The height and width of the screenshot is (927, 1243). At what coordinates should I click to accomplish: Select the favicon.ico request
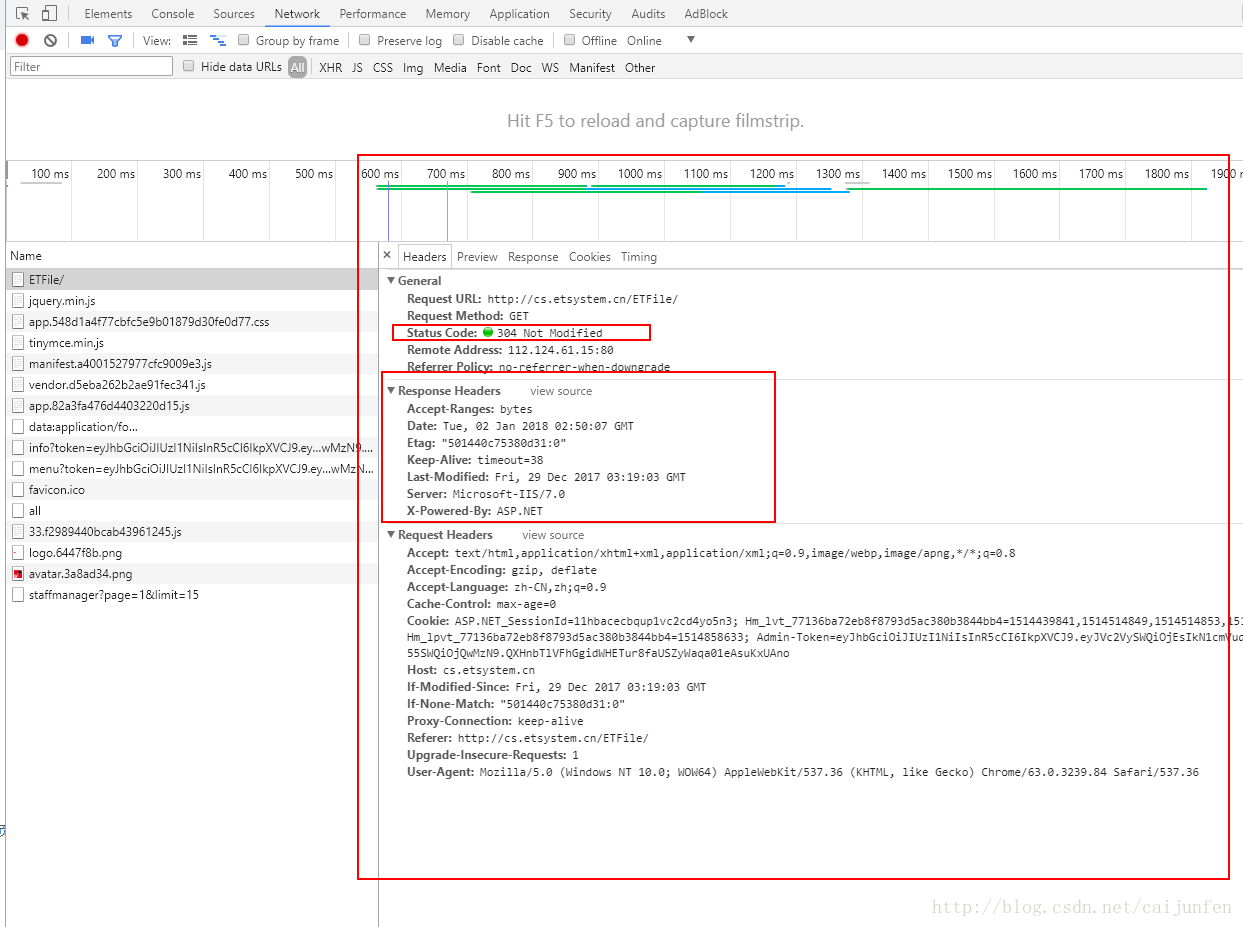[190, 490]
